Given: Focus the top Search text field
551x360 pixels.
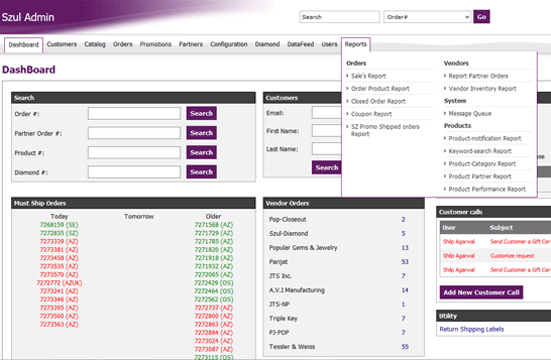Looking at the screenshot, I should pyautogui.click(x=339, y=17).
